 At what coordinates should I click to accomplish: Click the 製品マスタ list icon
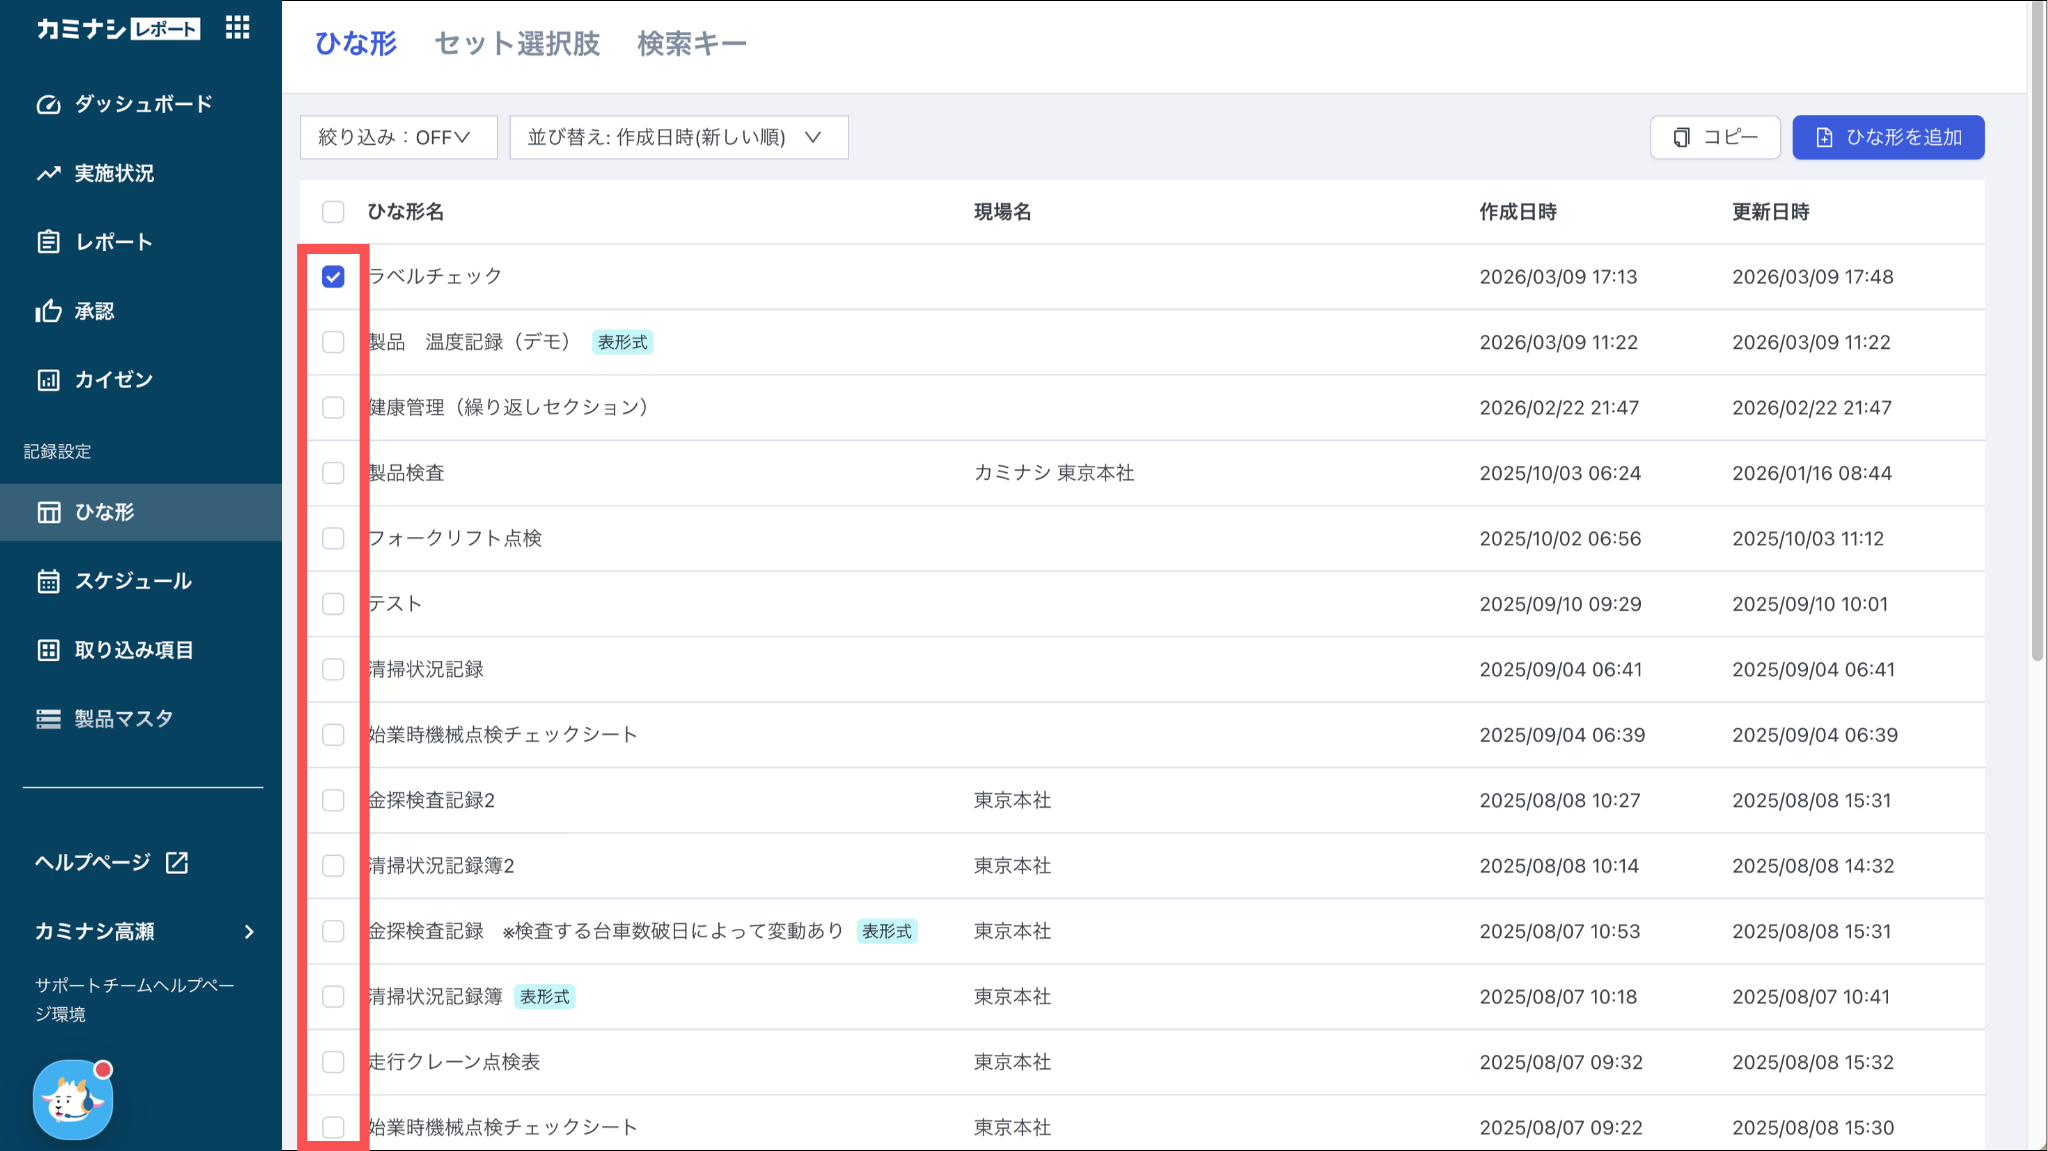pyautogui.click(x=48, y=719)
